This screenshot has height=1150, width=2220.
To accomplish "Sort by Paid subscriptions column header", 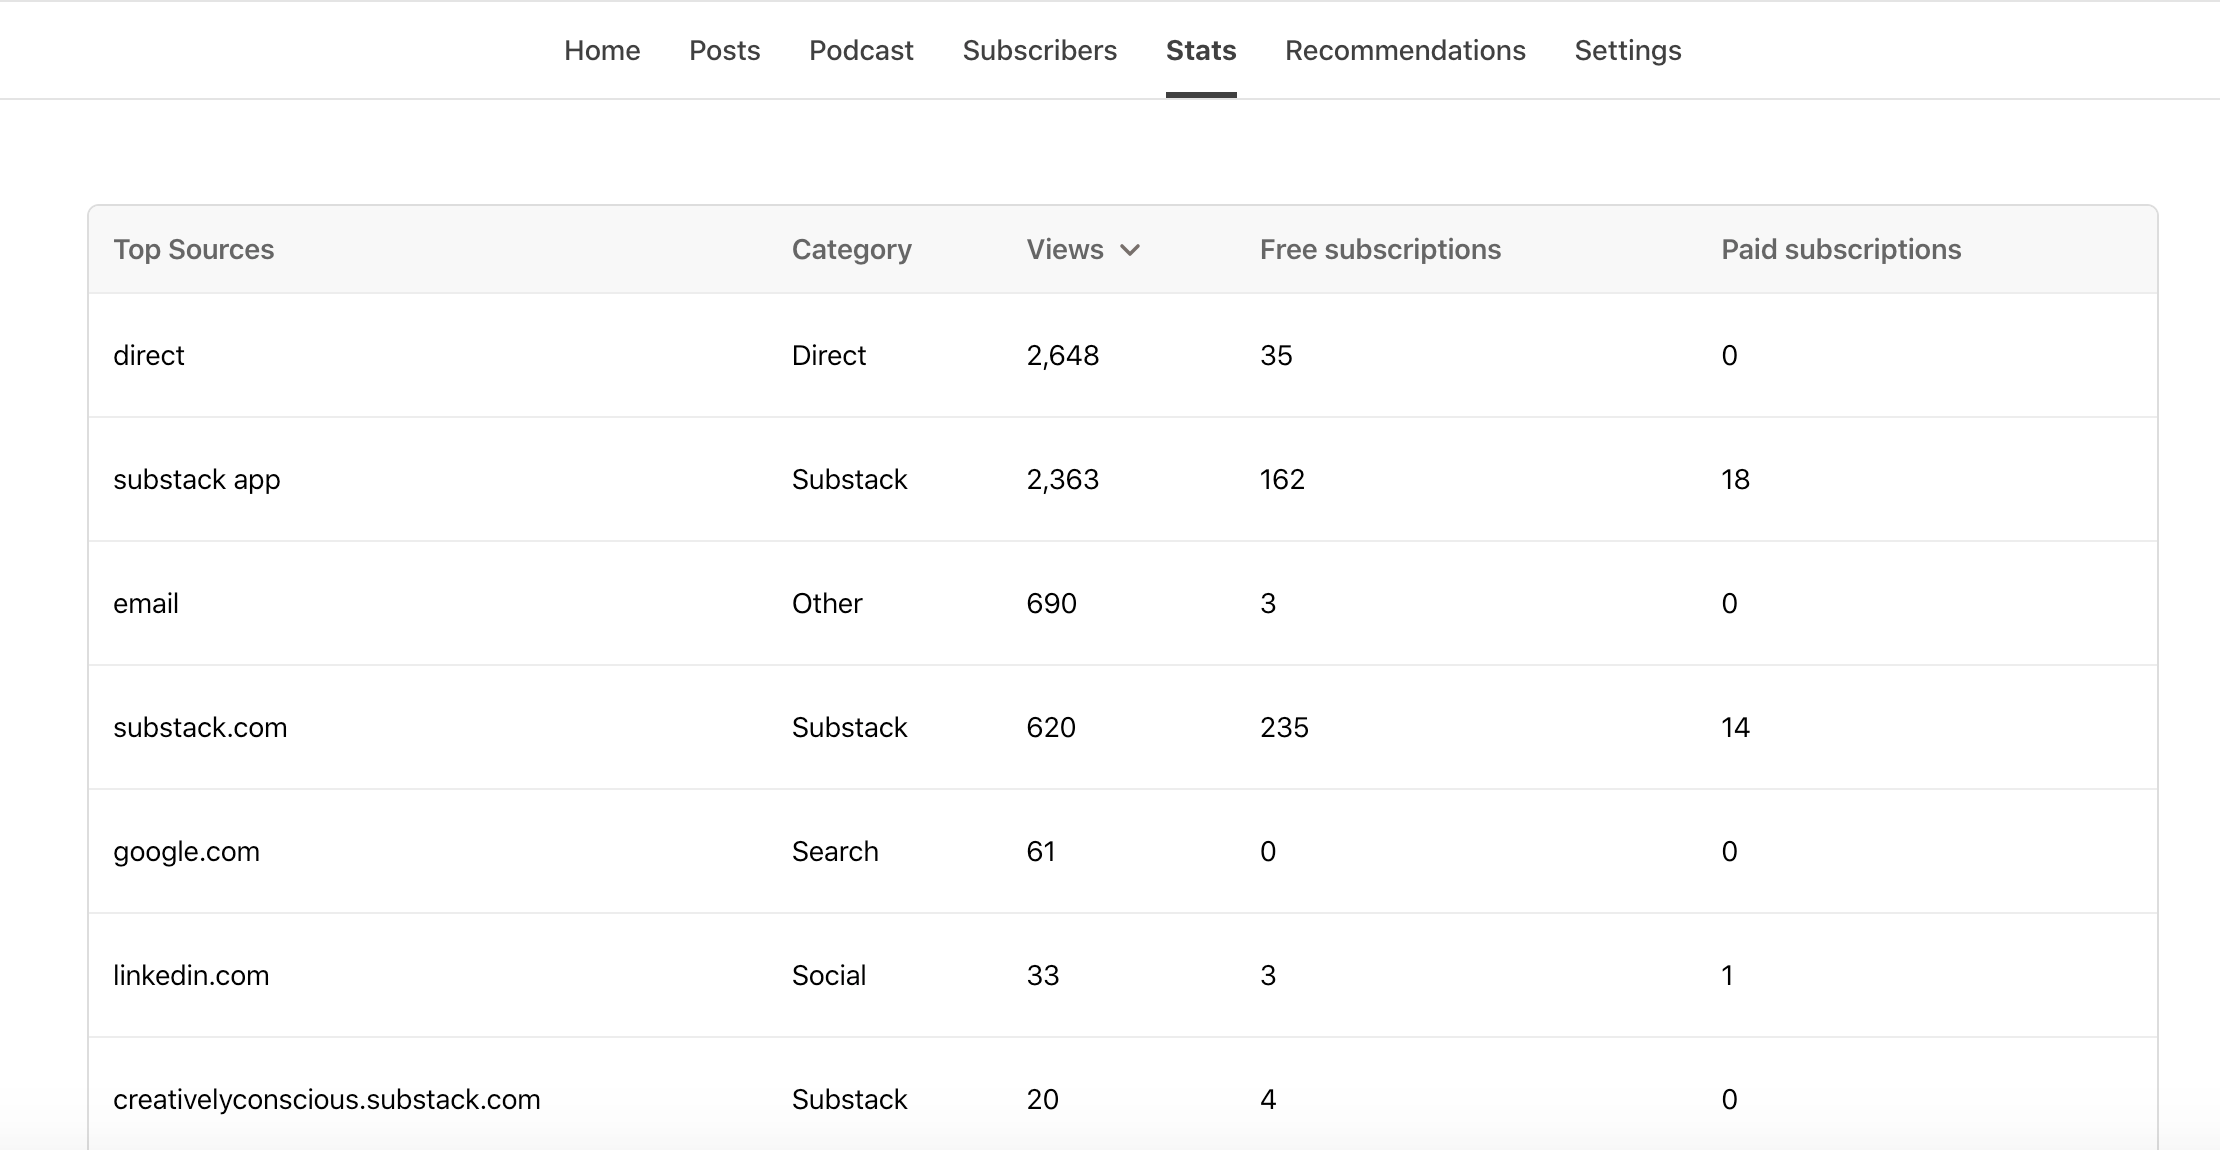I will click(x=1840, y=249).
